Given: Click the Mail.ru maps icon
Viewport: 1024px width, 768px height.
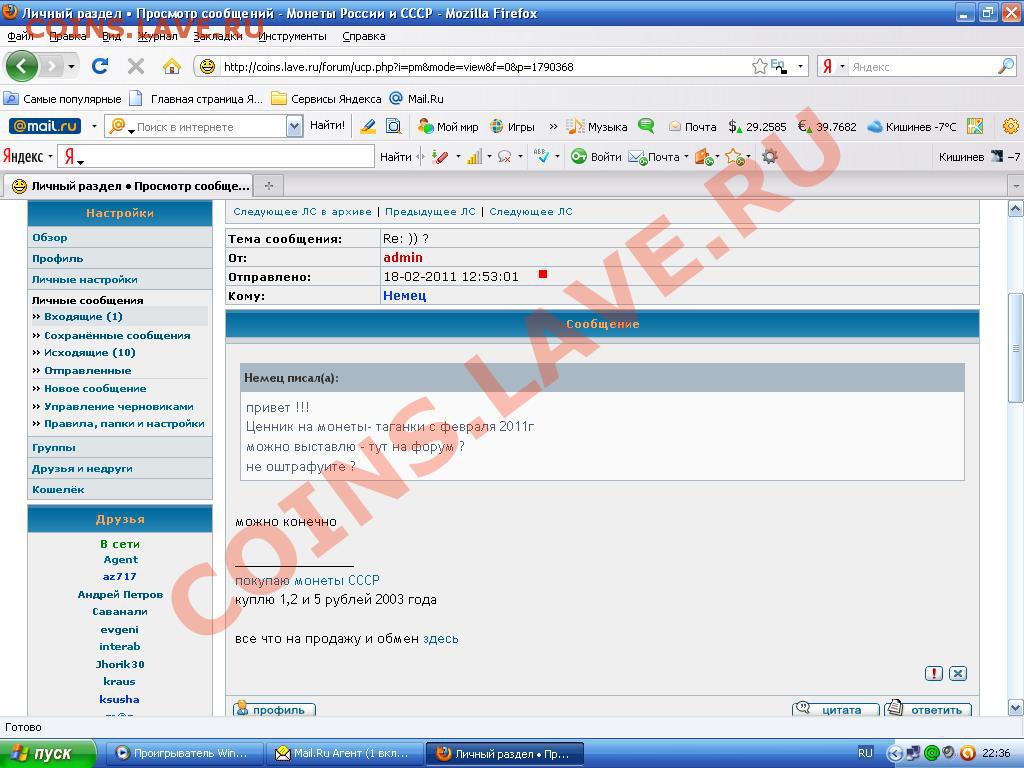Looking at the screenshot, I should (x=975, y=126).
